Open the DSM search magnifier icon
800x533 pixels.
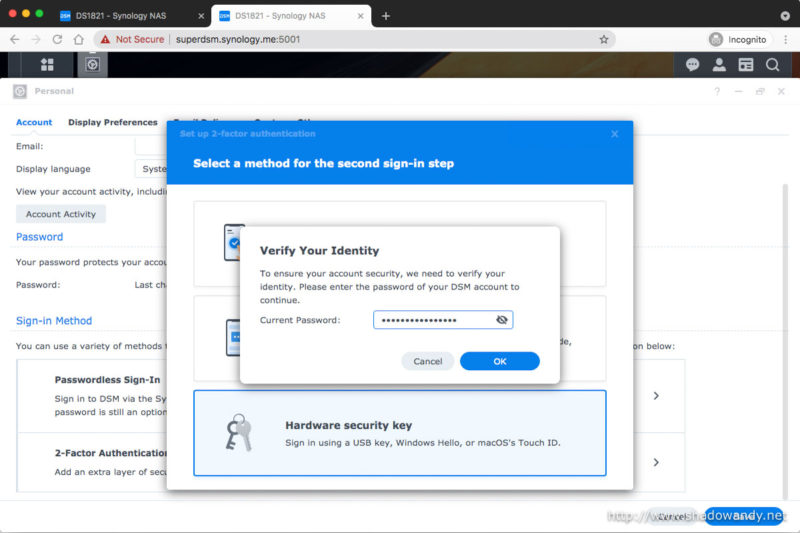coord(772,65)
